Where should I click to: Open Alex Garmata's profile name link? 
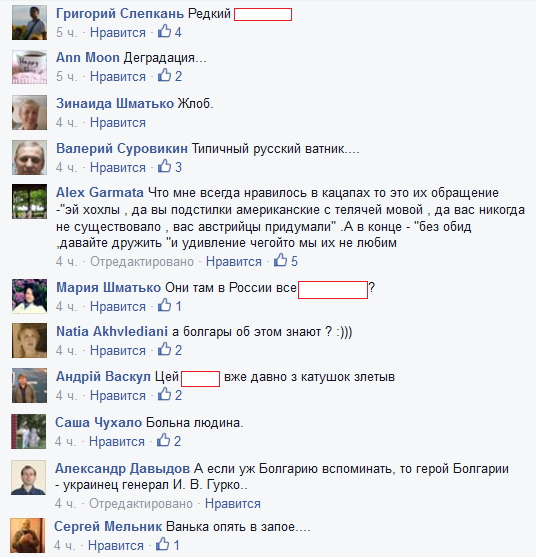click(100, 193)
